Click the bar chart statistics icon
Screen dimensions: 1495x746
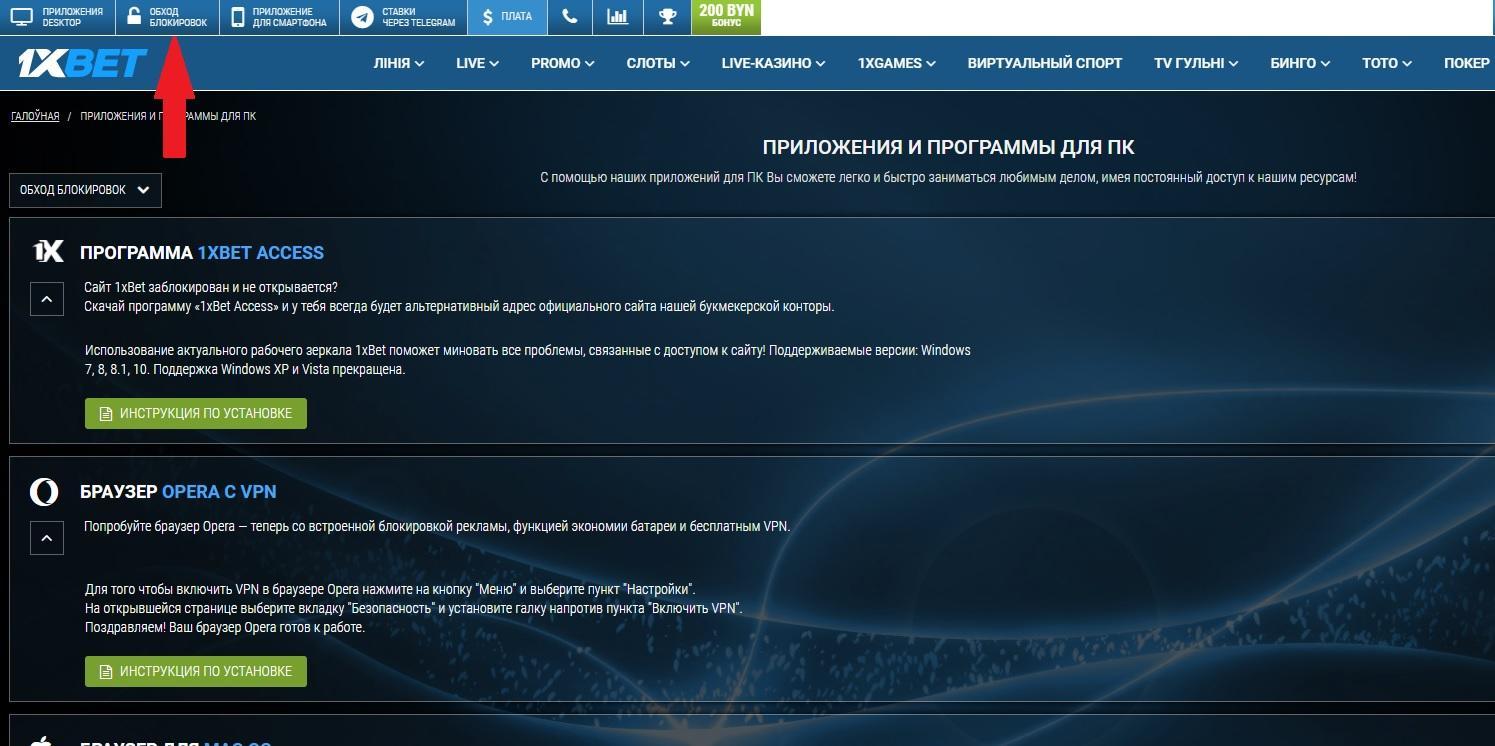click(618, 17)
